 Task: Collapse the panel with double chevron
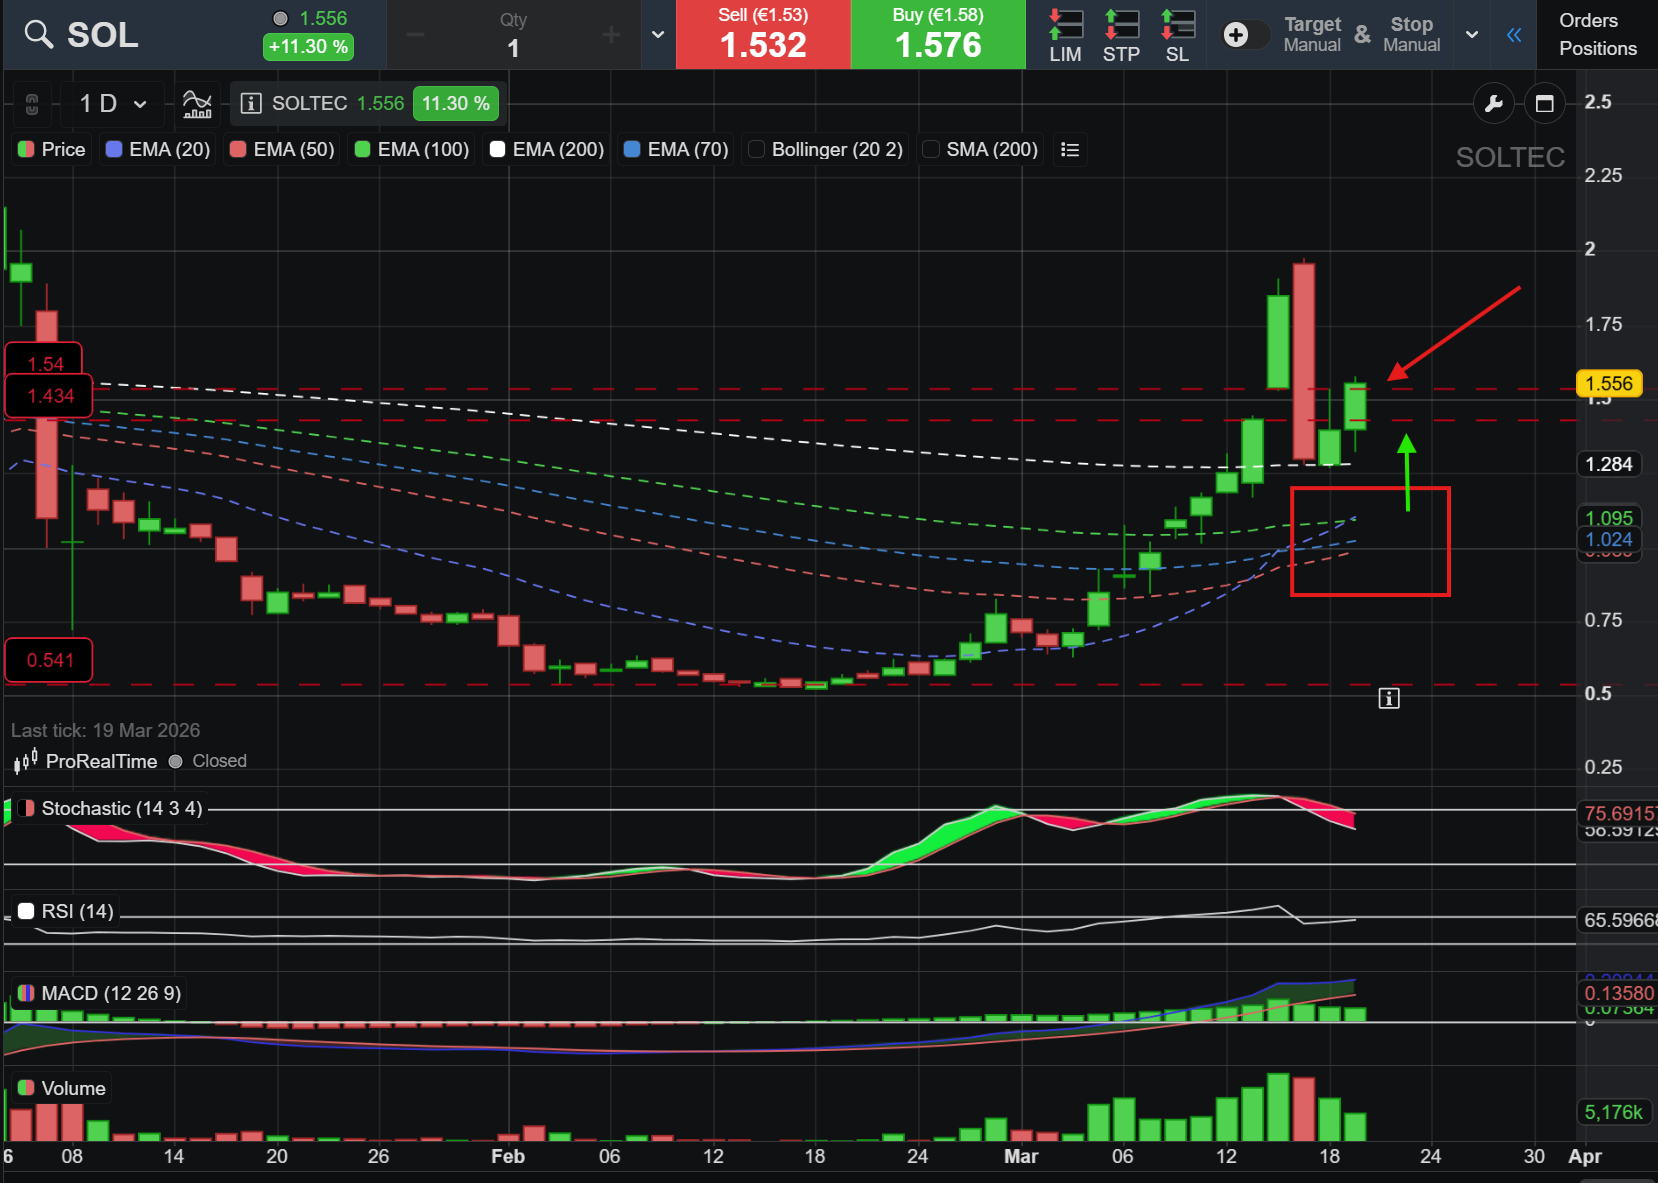(1514, 35)
